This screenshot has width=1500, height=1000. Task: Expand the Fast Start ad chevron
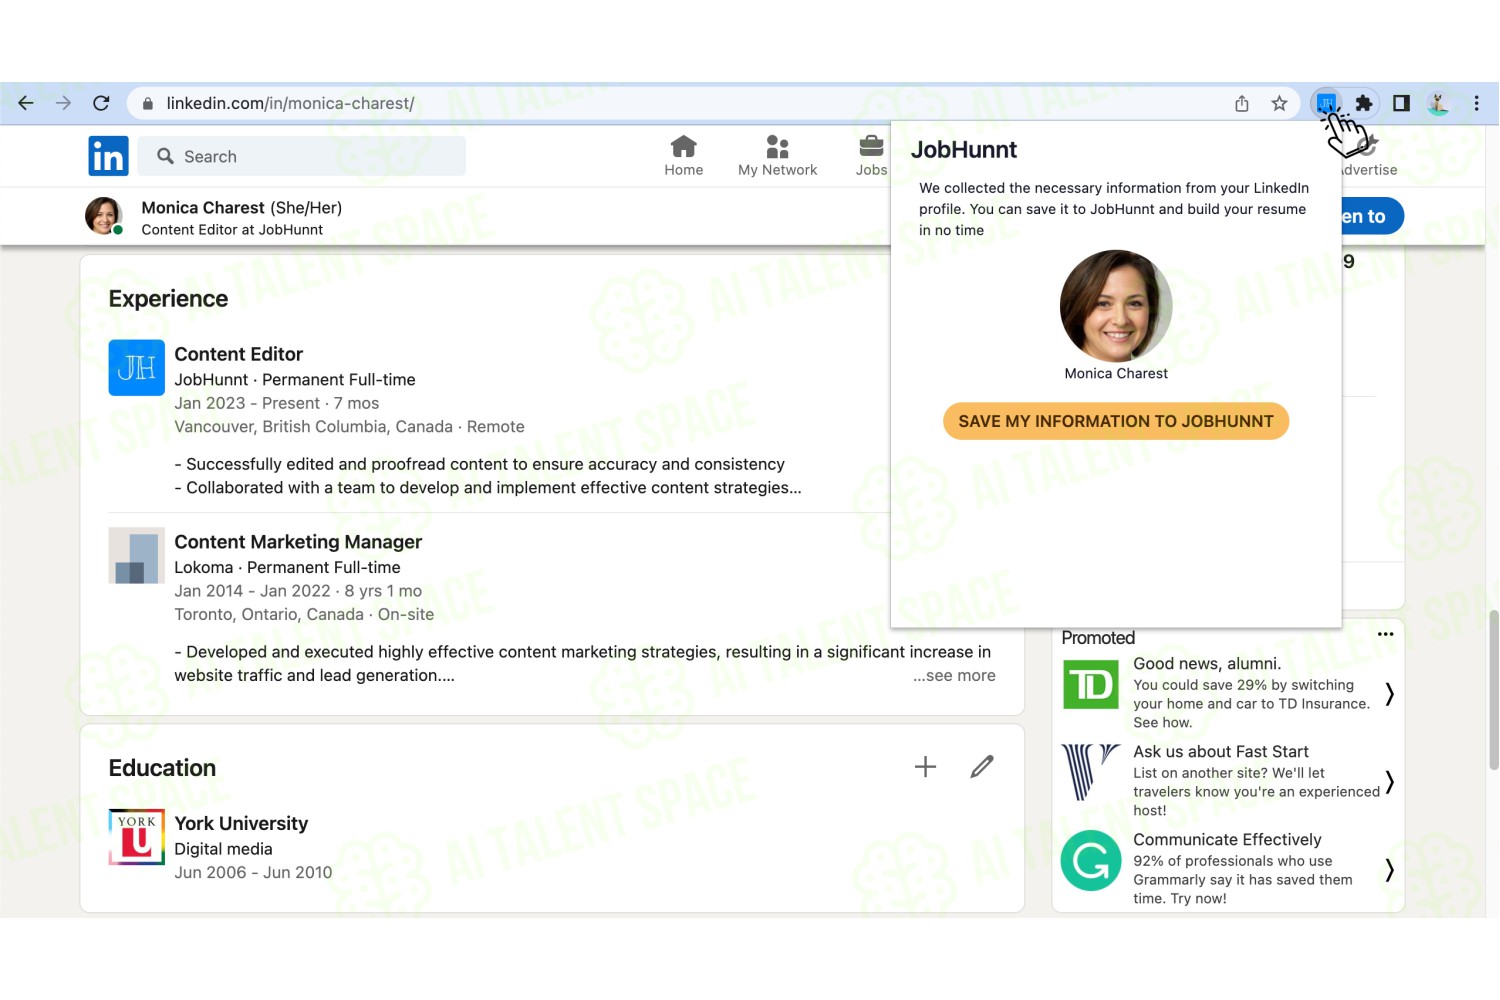[x=1389, y=782]
